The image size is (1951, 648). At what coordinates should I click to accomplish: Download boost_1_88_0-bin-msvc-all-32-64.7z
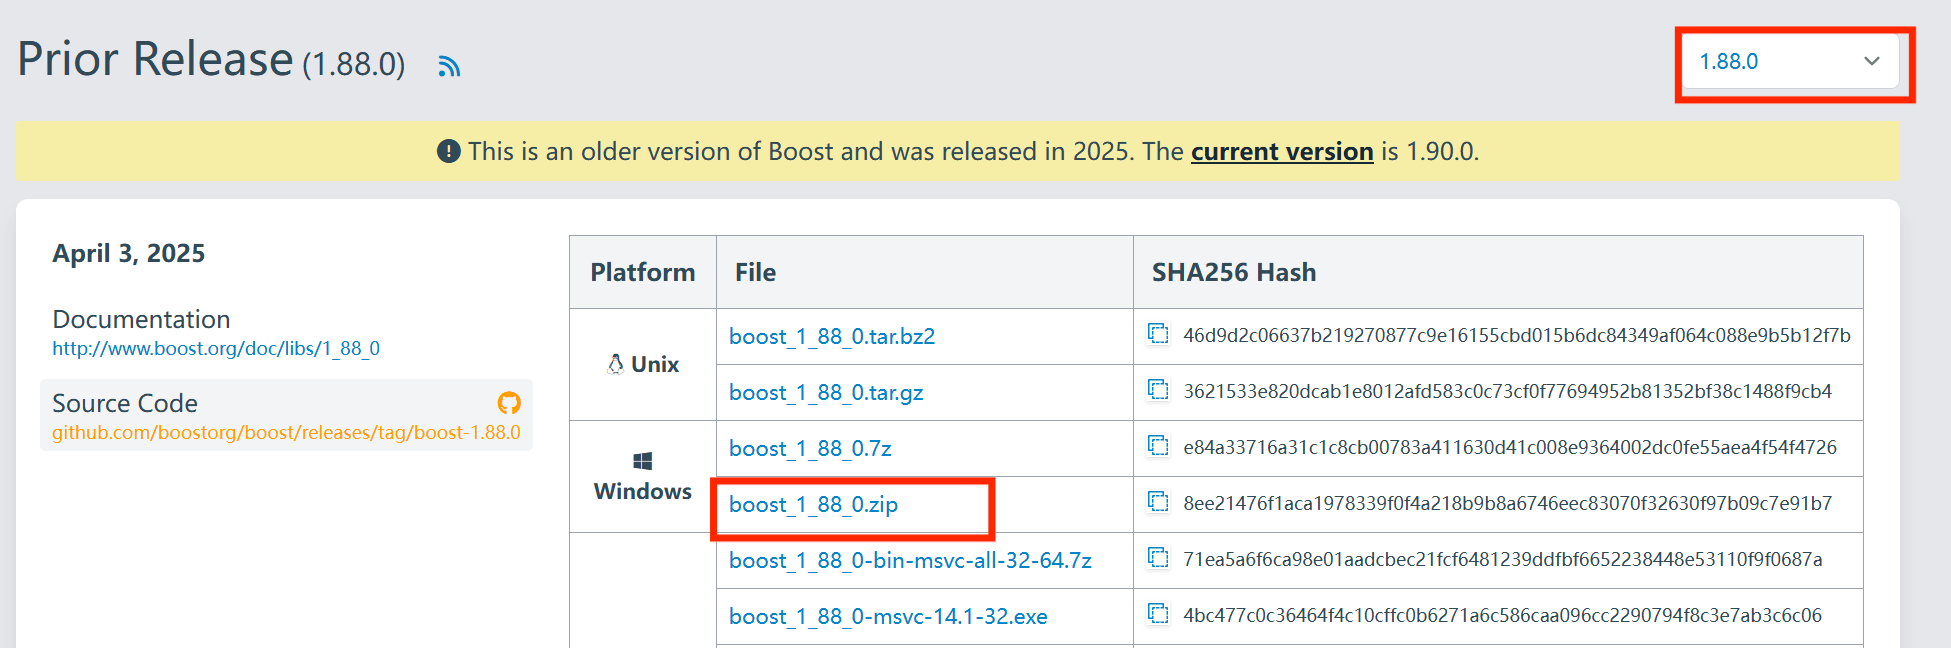(x=910, y=560)
